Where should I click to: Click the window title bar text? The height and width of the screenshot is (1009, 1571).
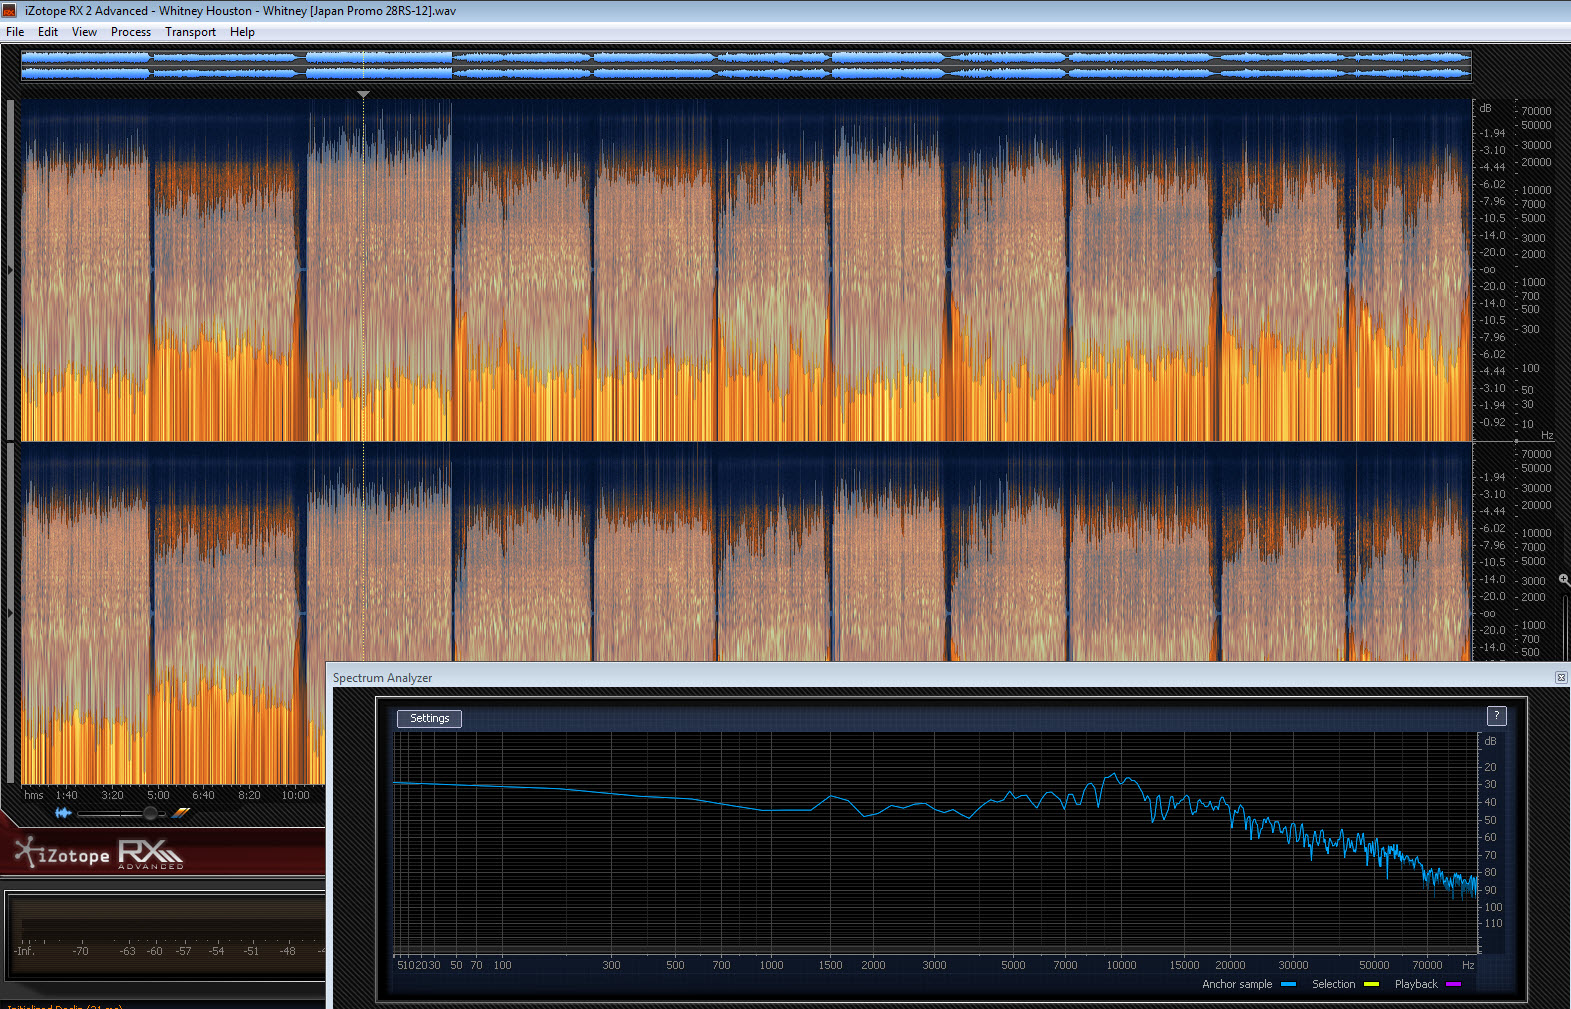click(240, 11)
